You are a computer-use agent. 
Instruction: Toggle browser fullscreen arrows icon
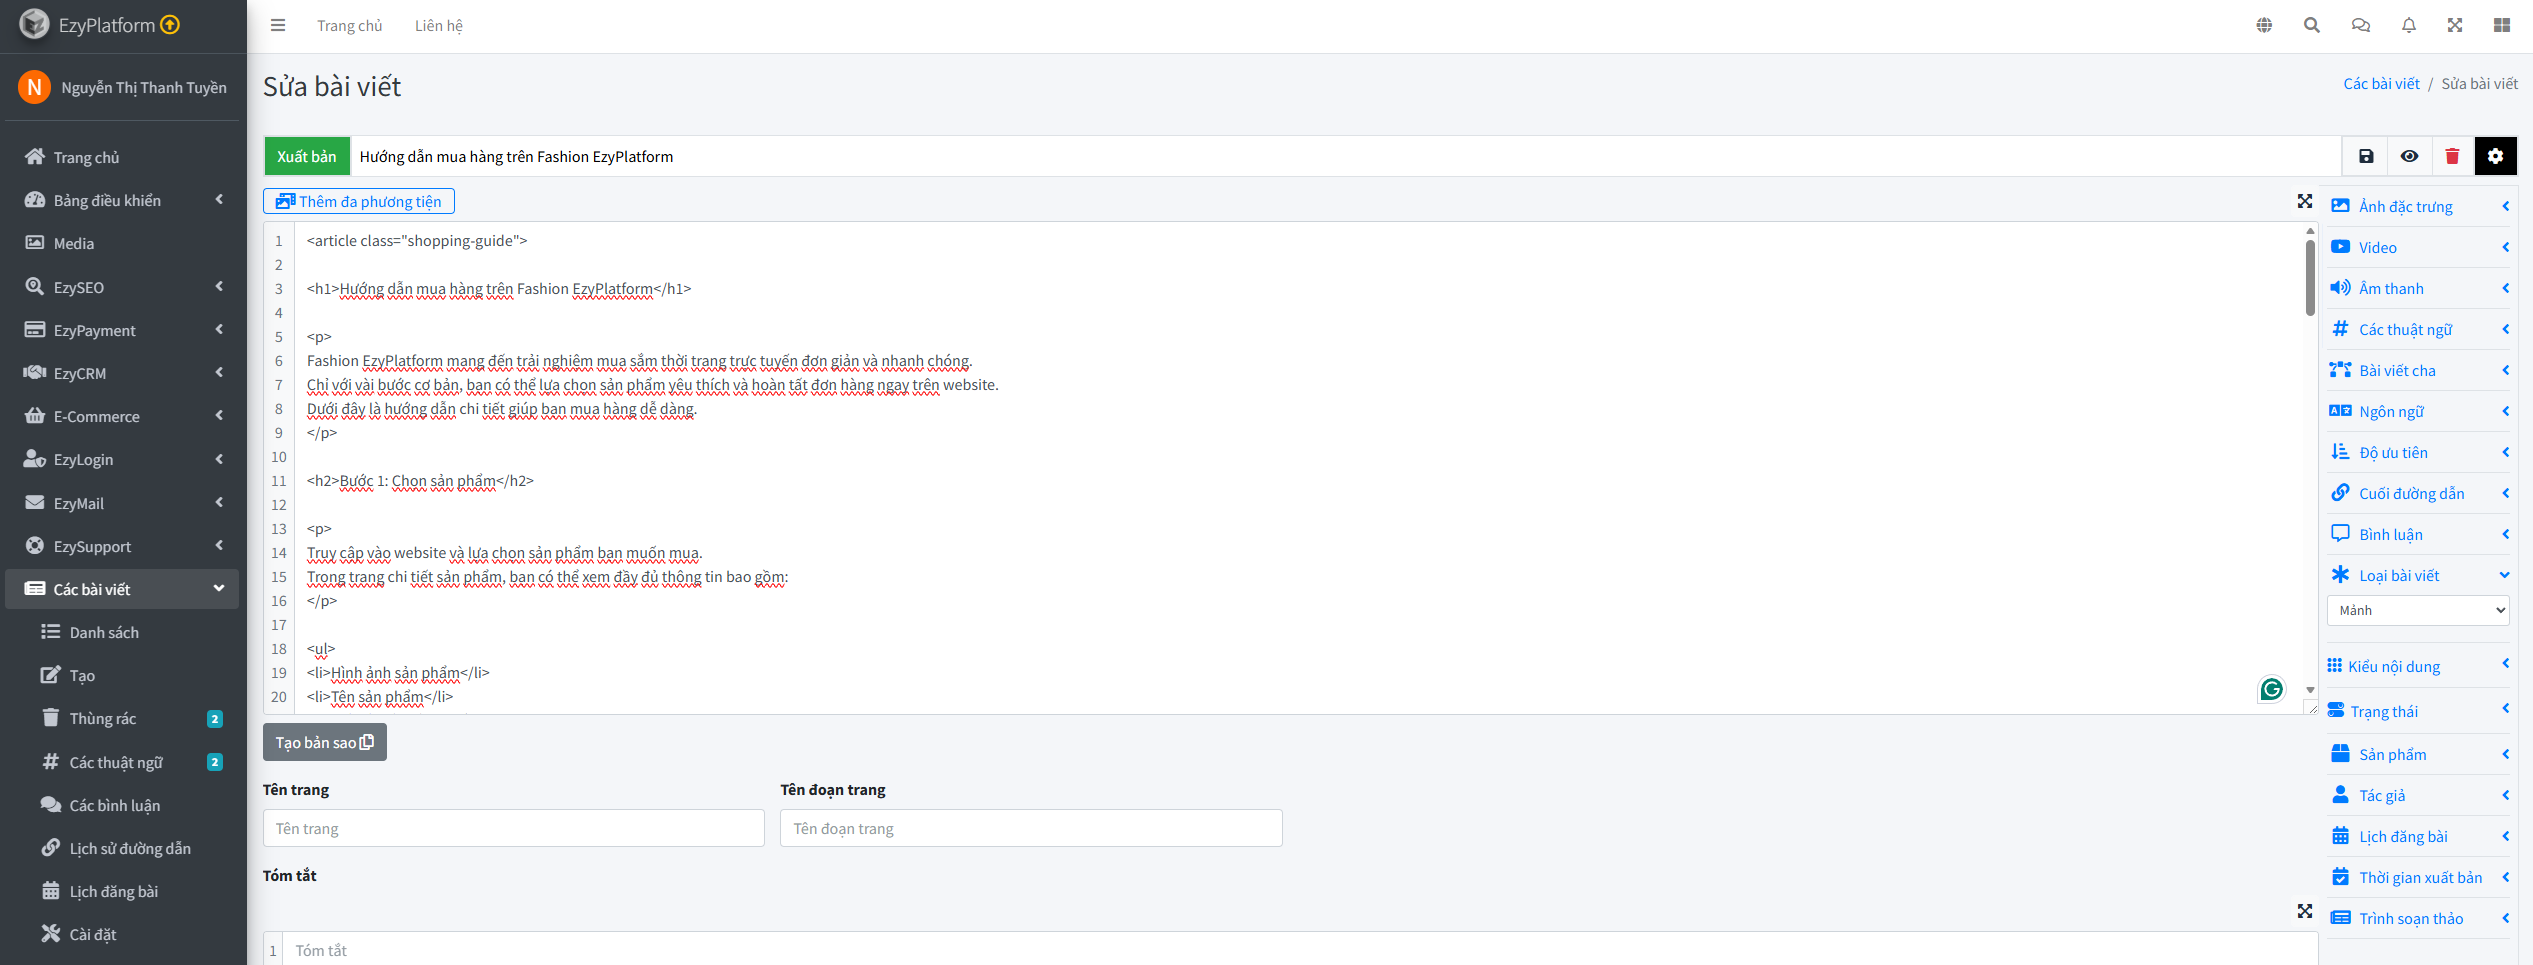point(2454,26)
